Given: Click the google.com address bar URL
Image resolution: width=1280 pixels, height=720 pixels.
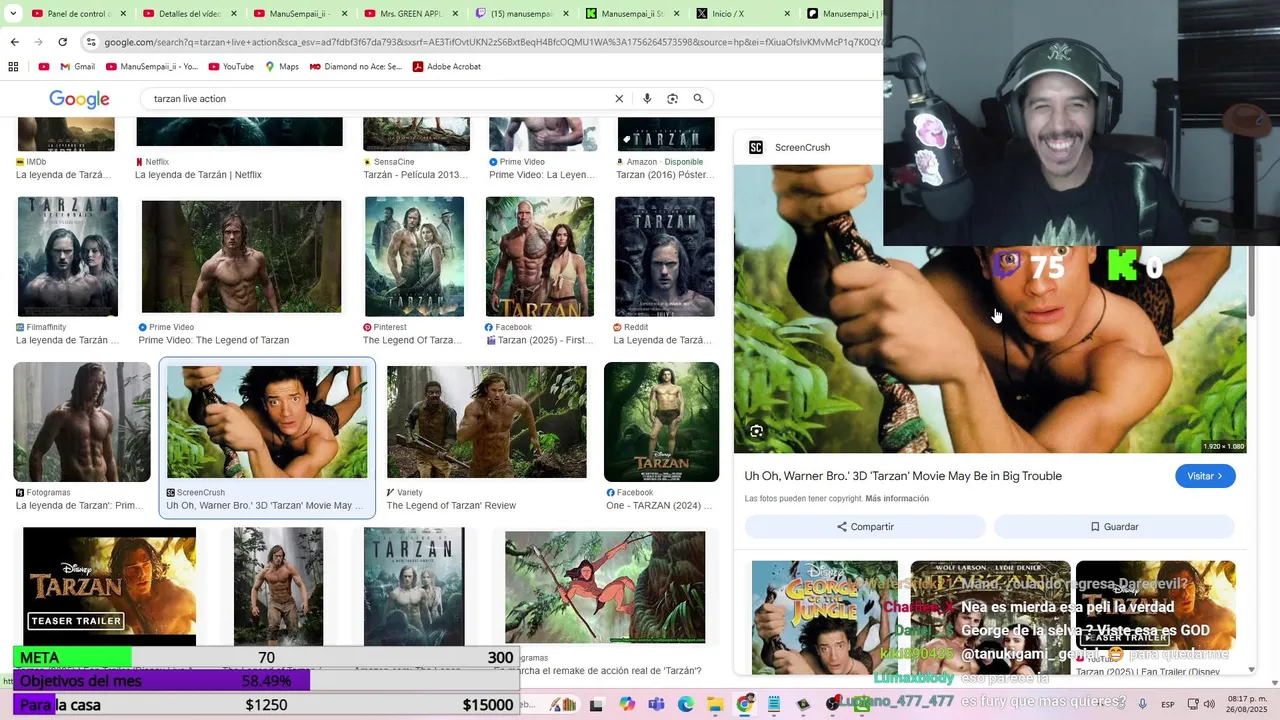Looking at the screenshot, I should click(x=490, y=42).
